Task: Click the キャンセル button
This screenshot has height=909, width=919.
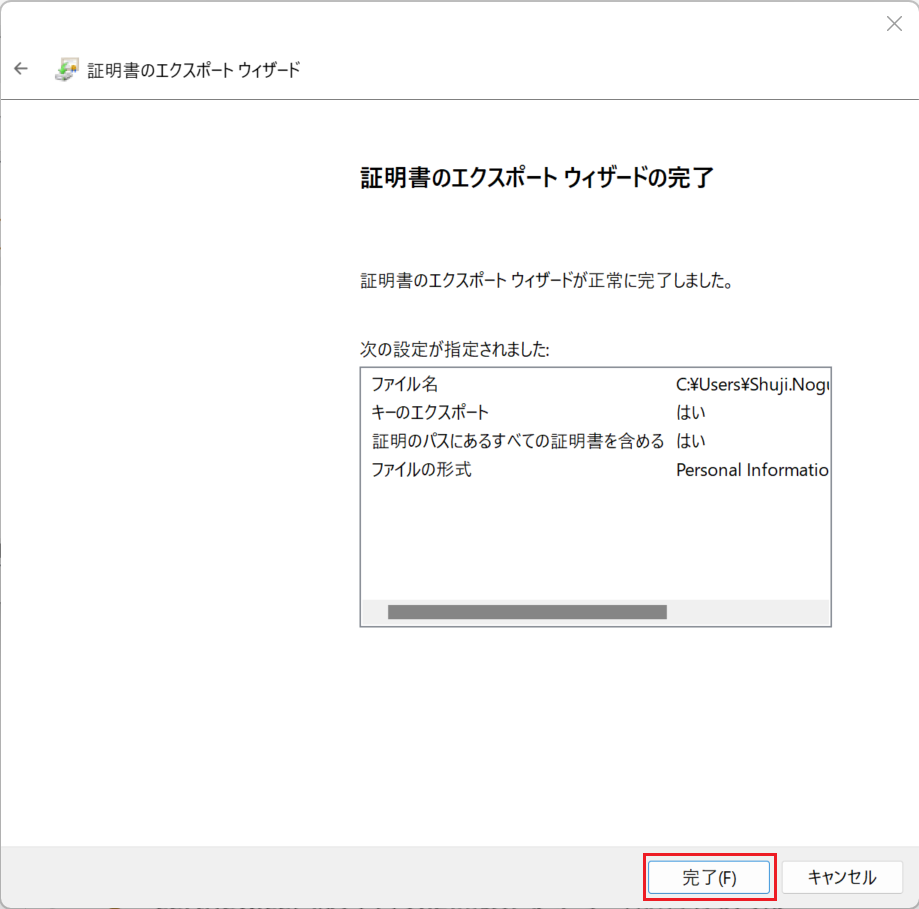Action: [x=842, y=877]
